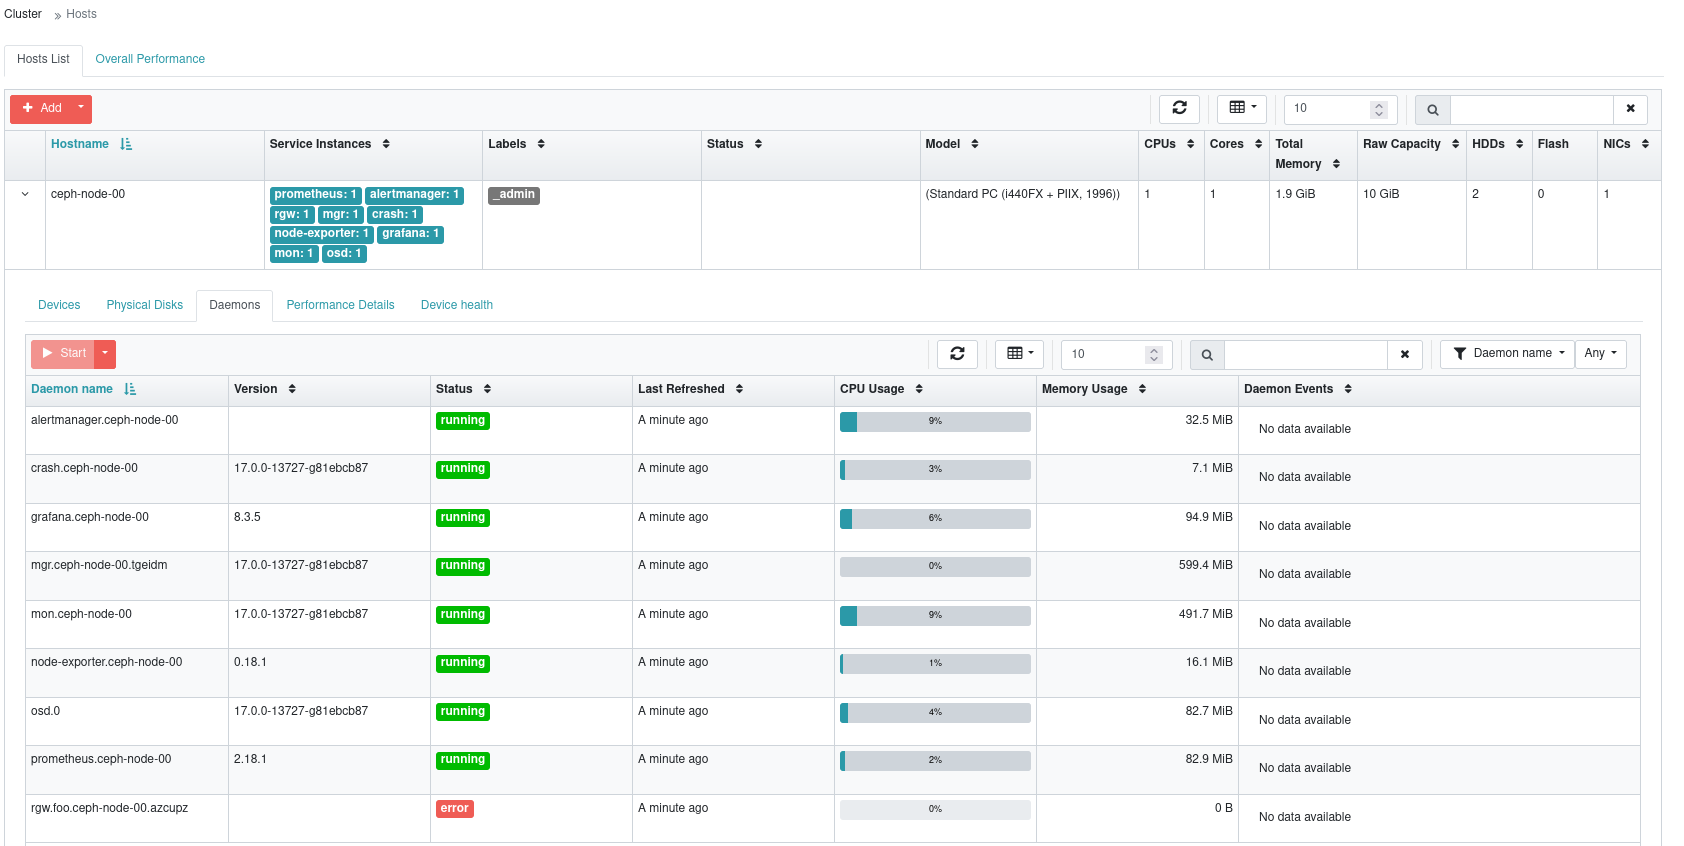1684x846 pixels.
Task: Open the Daemon name filter dropdown
Action: 1507,354
